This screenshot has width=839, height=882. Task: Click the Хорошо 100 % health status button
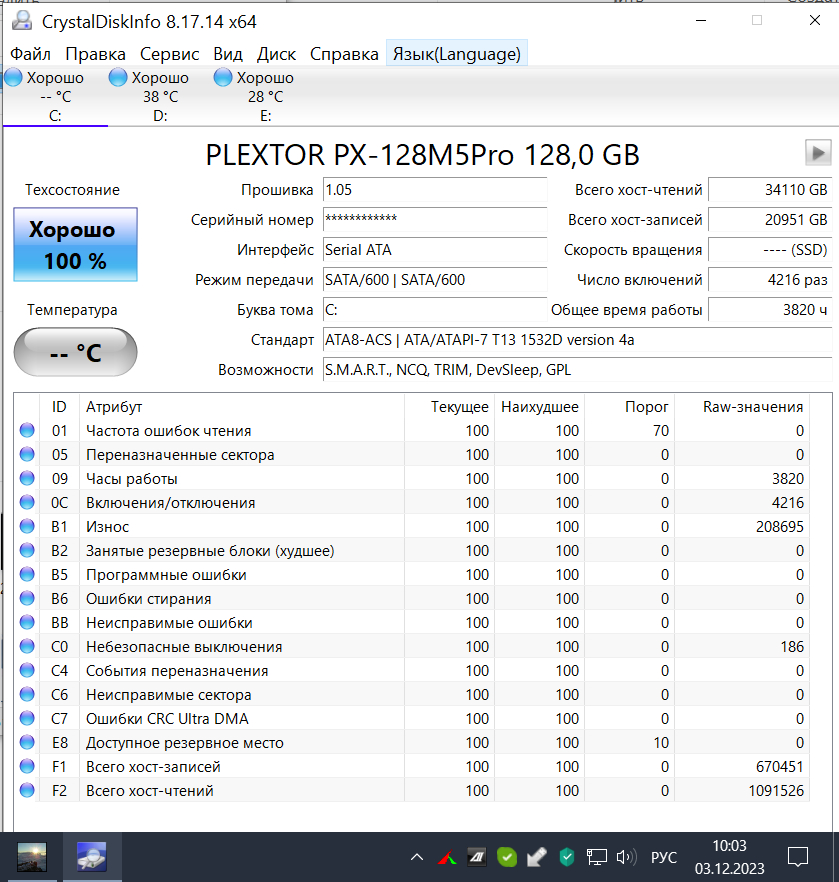(75, 244)
